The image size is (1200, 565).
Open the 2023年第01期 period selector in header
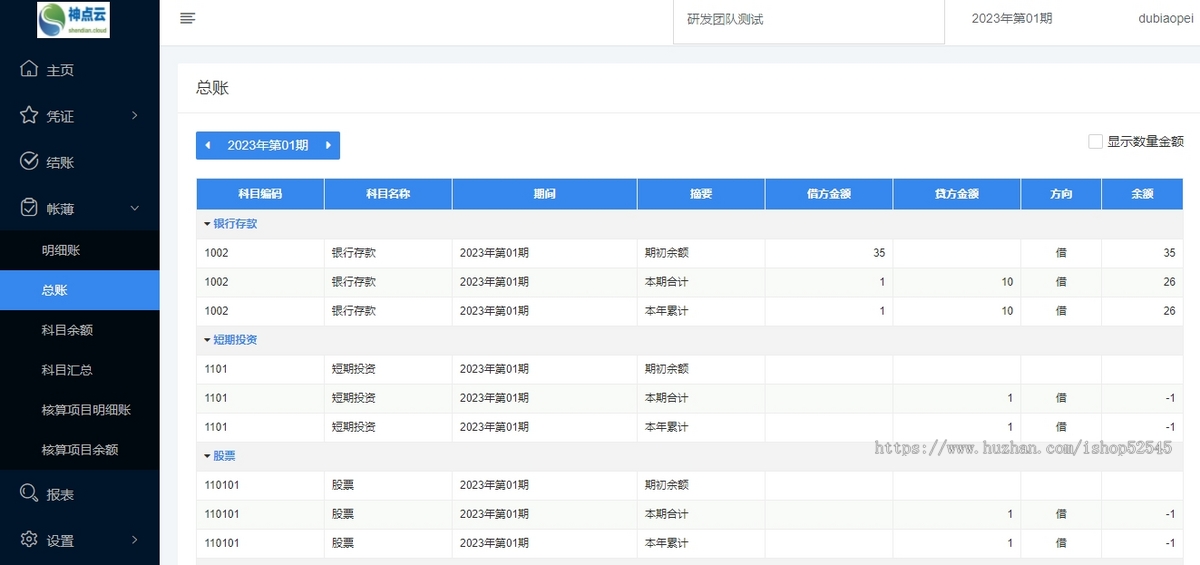1011,18
